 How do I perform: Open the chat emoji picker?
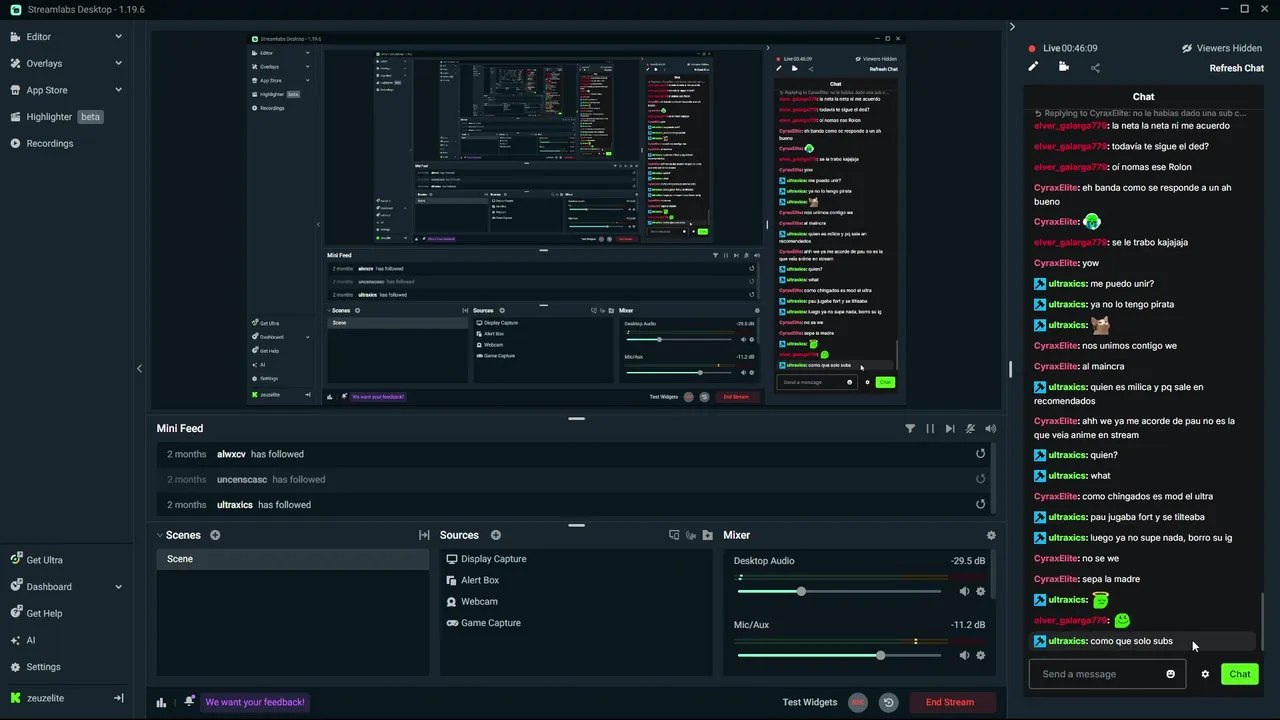coord(1171,674)
